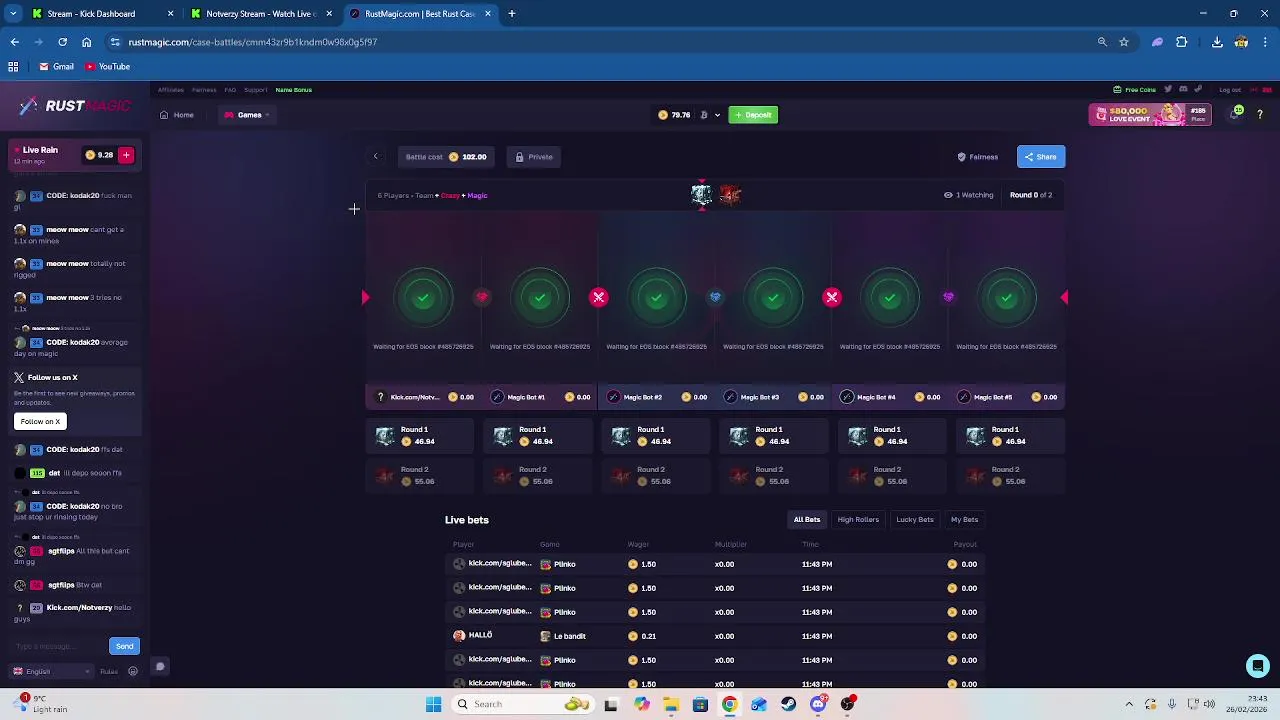The image size is (1280, 720).
Task: Click the Follow on X button
Action: (40, 421)
